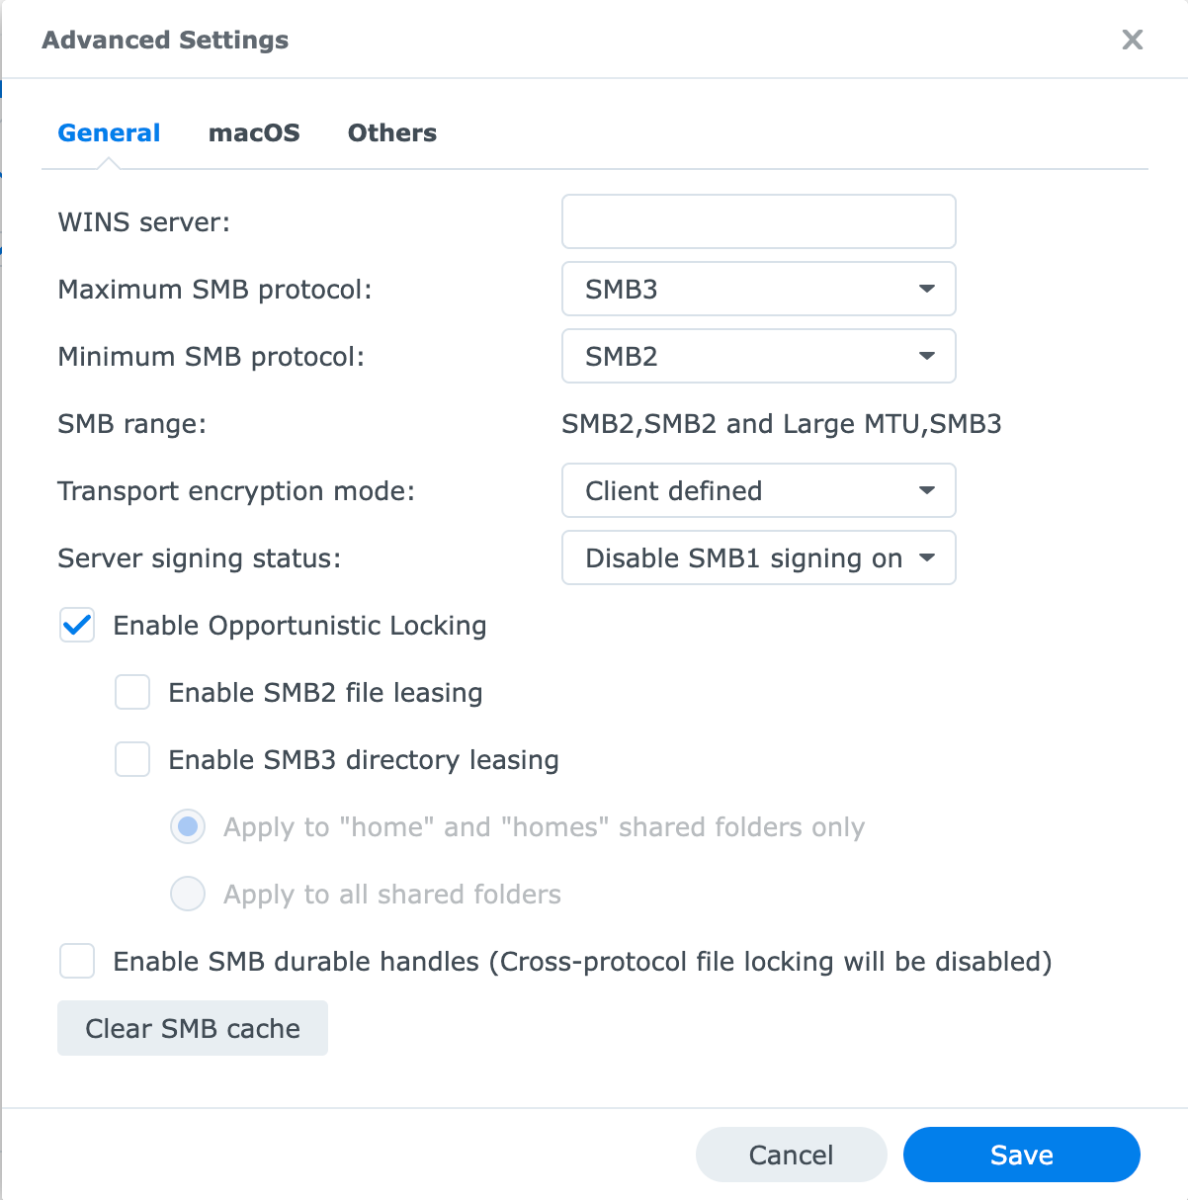Viewport: 1188px width, 1200px height.
Task: Open Transport encryption mode dropdown
Action: pos(758,491)
